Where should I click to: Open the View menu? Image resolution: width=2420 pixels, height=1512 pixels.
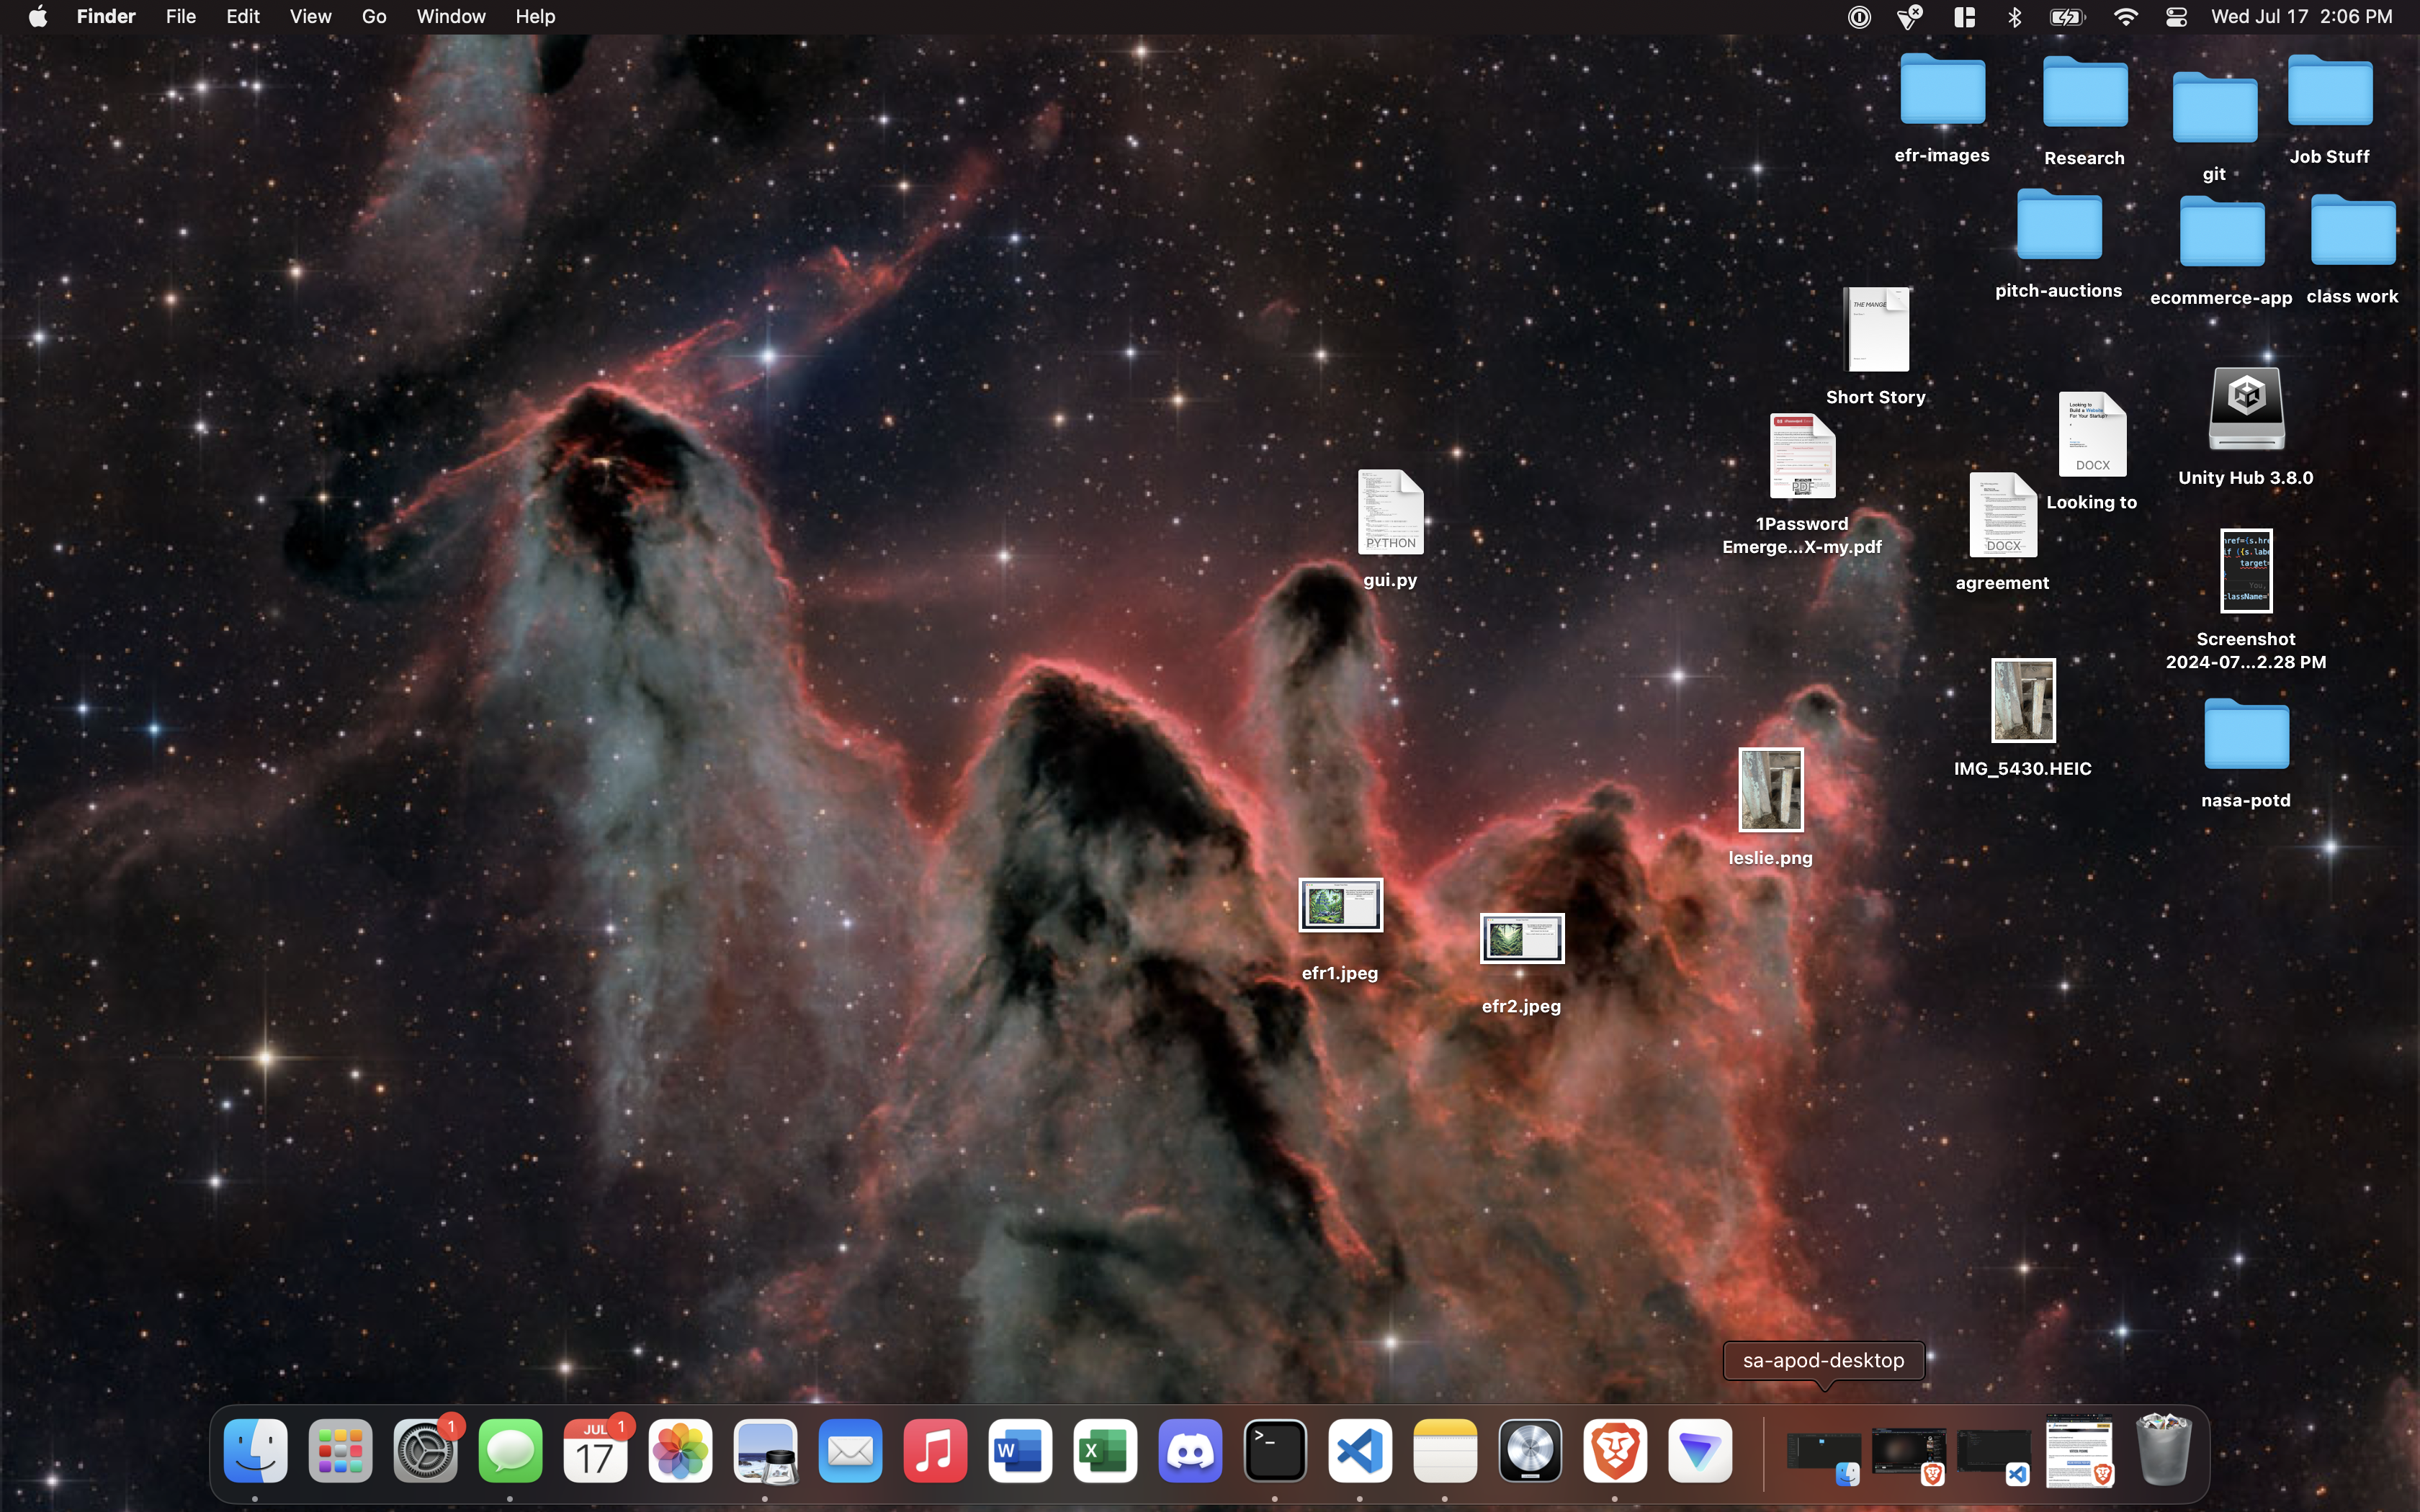[310, 17]
